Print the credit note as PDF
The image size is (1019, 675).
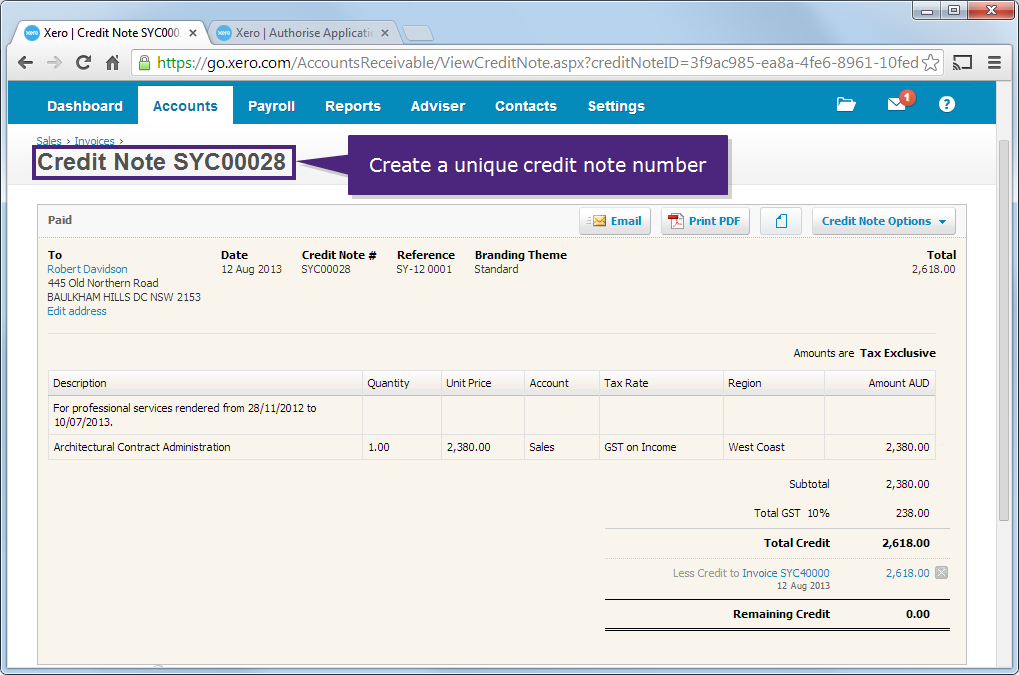coord(705,220)
